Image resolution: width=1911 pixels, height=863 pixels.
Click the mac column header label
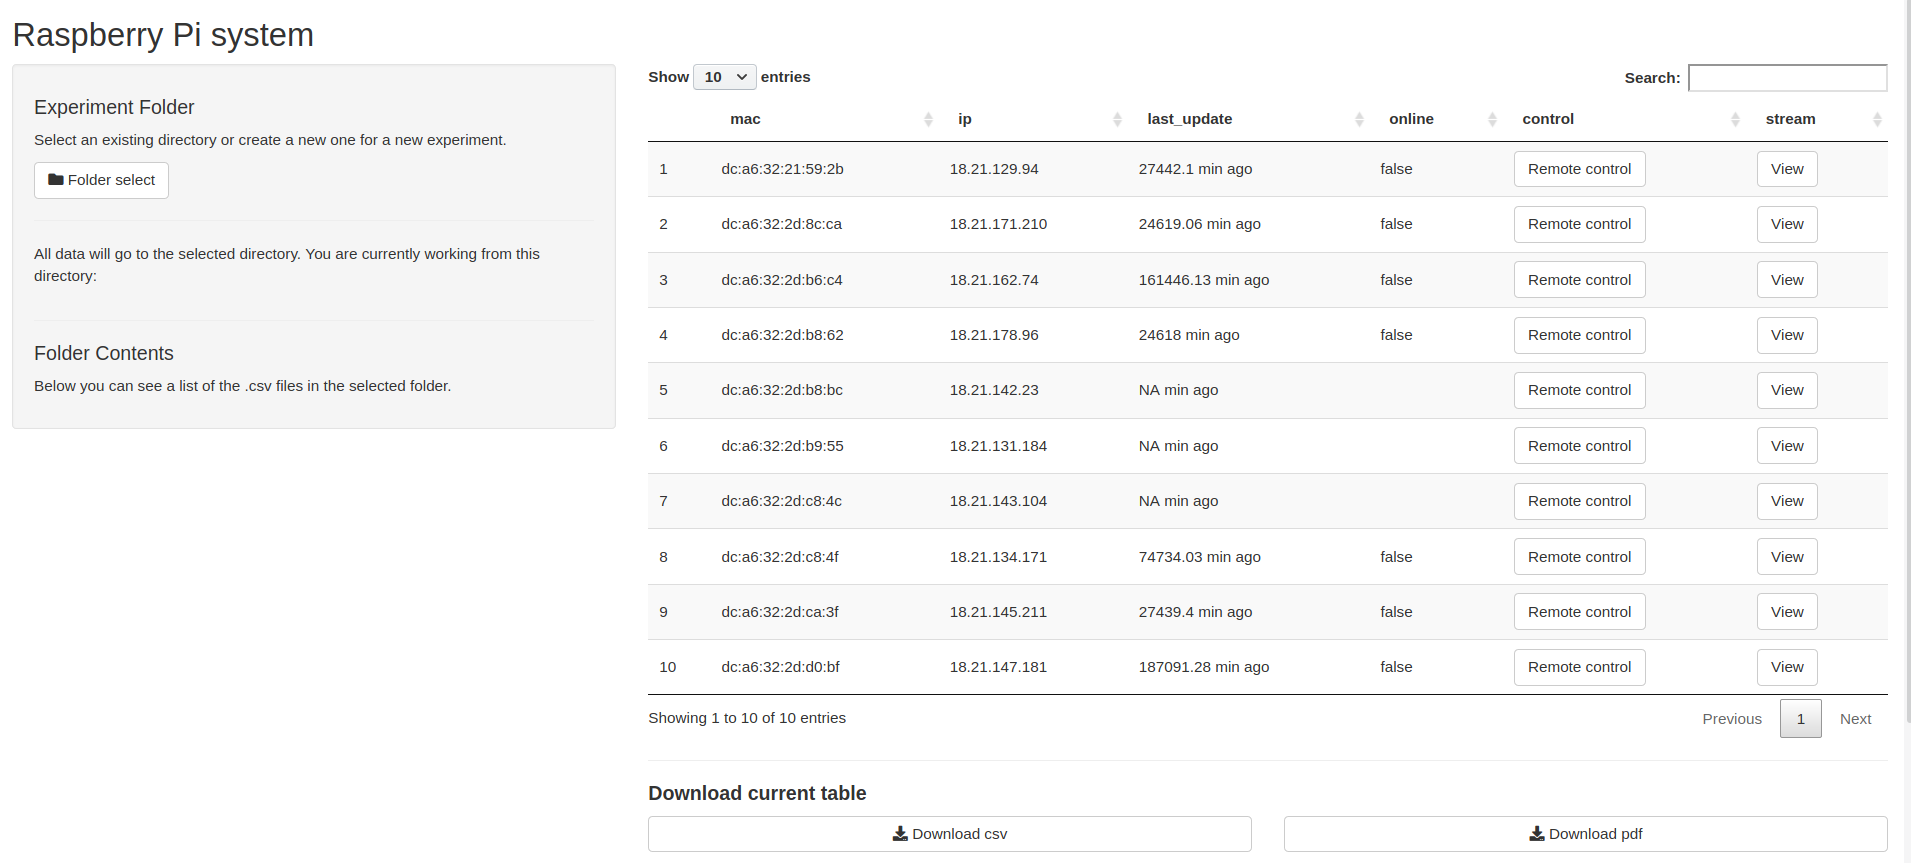point(745,119)
